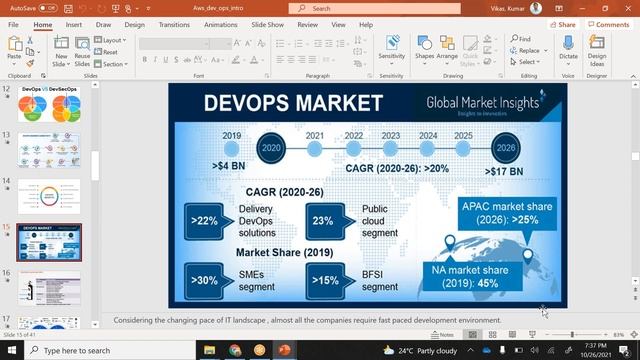Toggle text shadow formatting

[176, 60]
